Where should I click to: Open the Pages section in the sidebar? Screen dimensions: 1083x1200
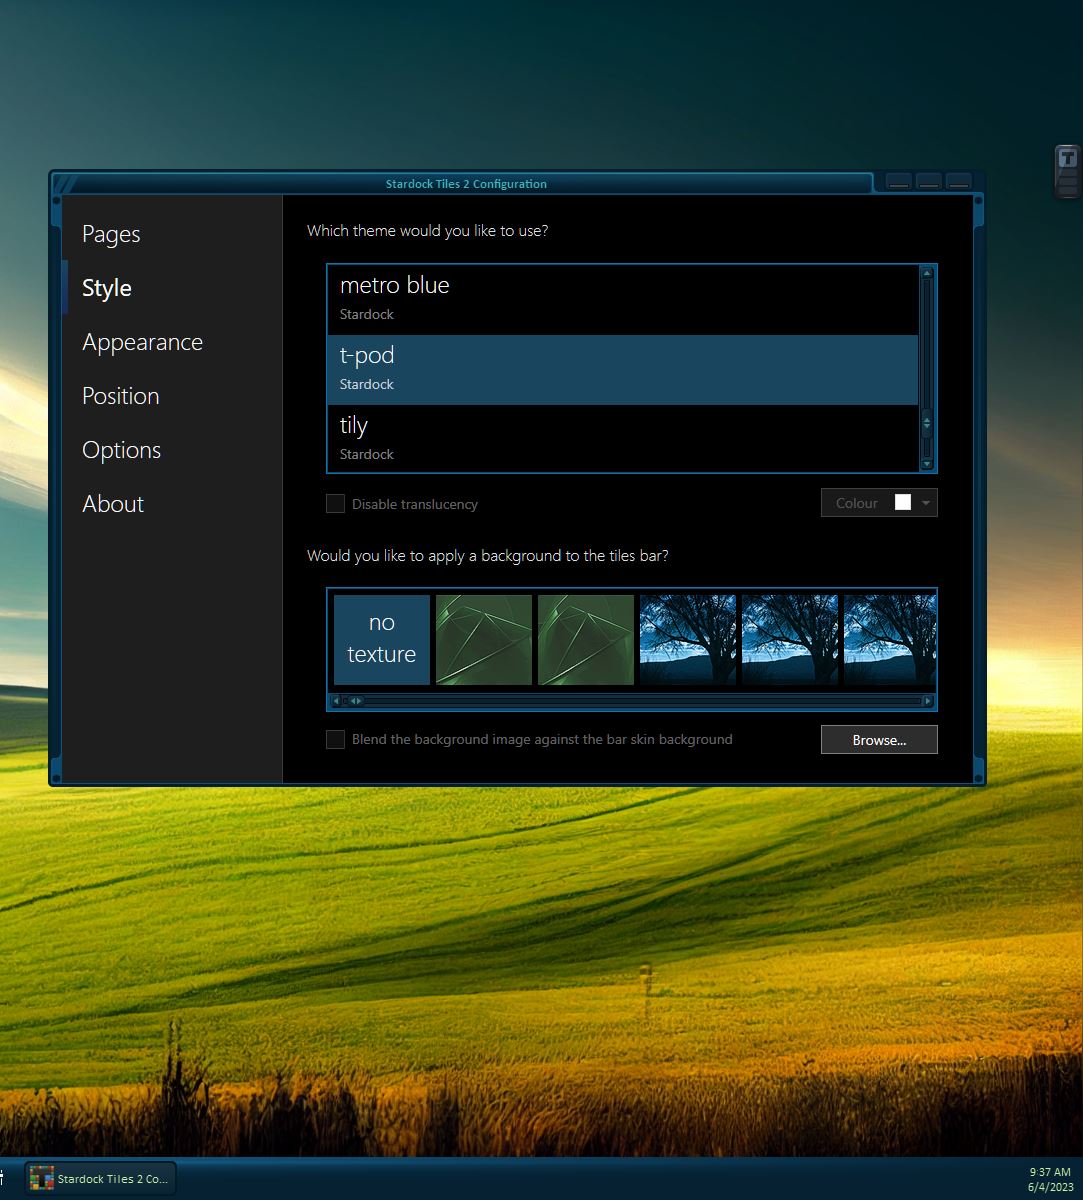(x=111, y=234)
